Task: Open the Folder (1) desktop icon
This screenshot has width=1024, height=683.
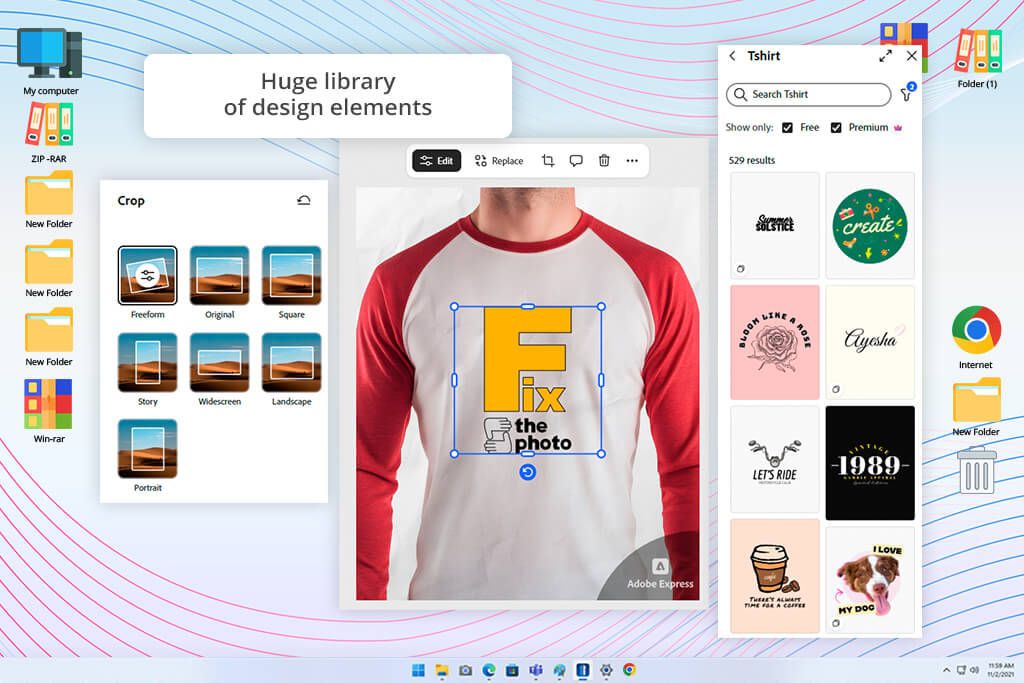Action: pyautogui.click(x=978, y=59)
